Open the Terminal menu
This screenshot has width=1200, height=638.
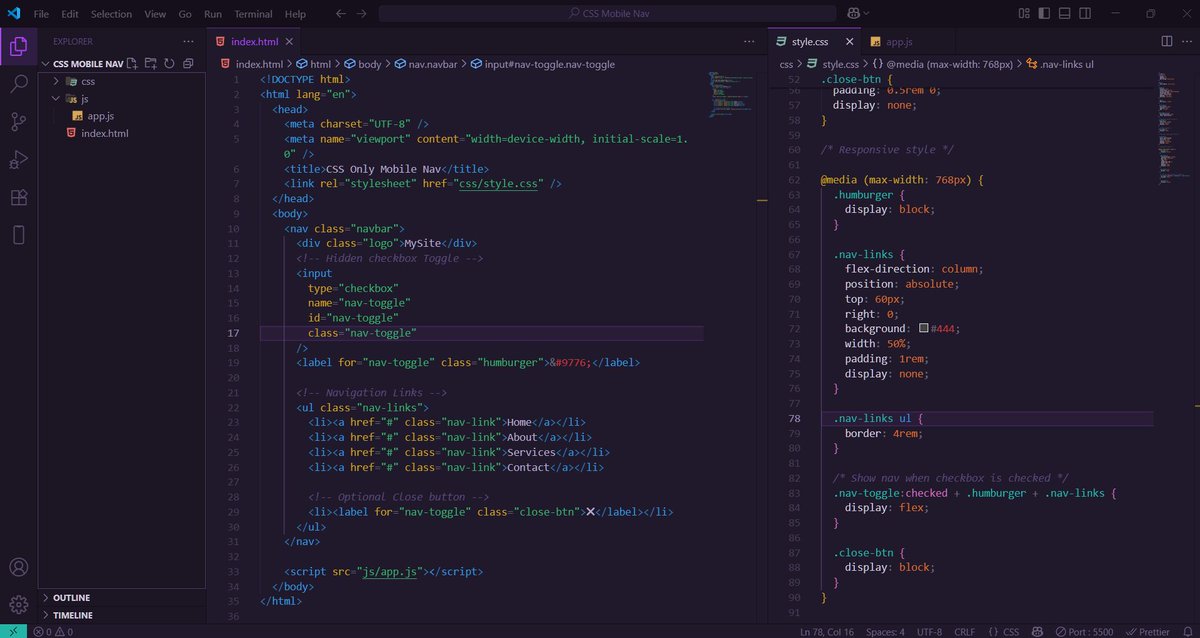pos(253,14)
